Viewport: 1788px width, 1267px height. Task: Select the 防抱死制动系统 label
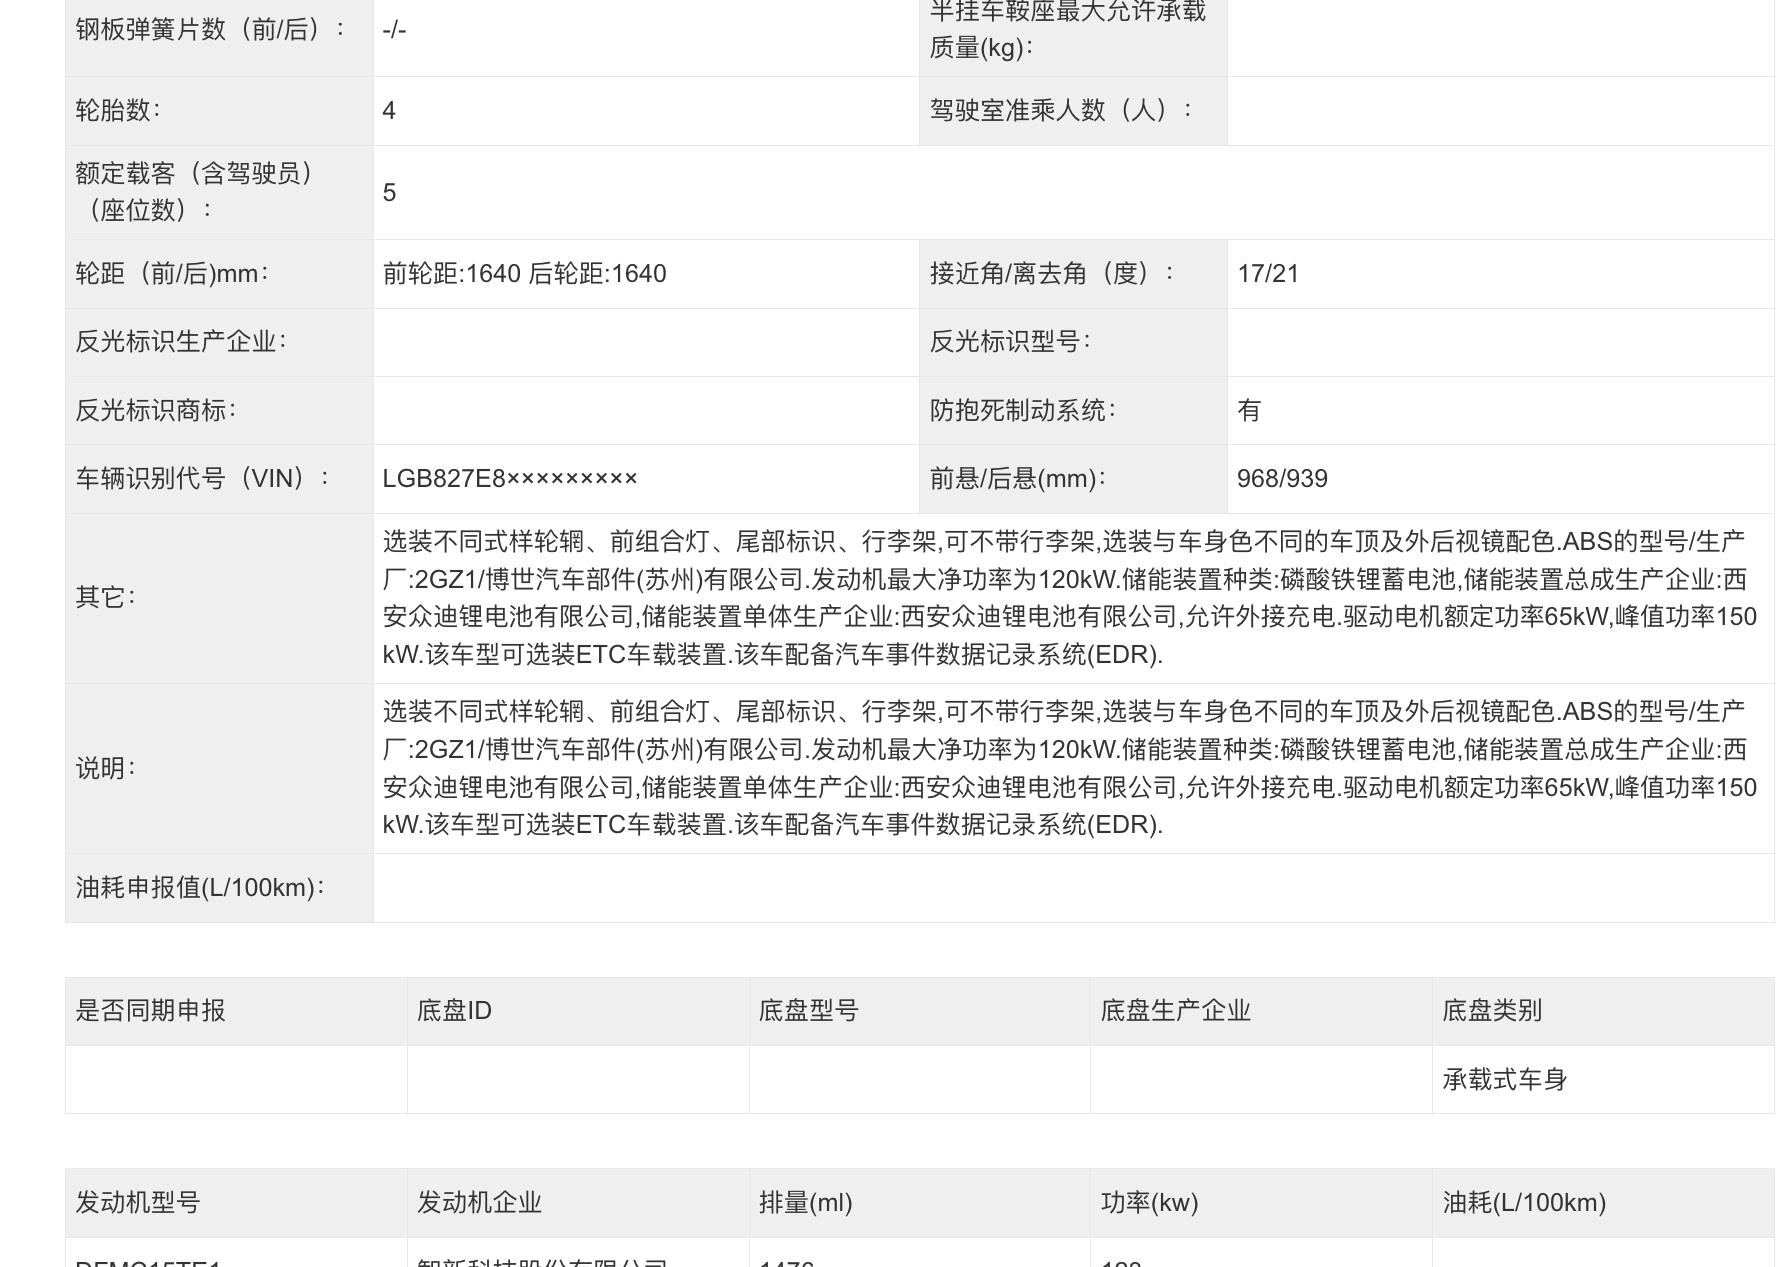tap(1022, 411)
